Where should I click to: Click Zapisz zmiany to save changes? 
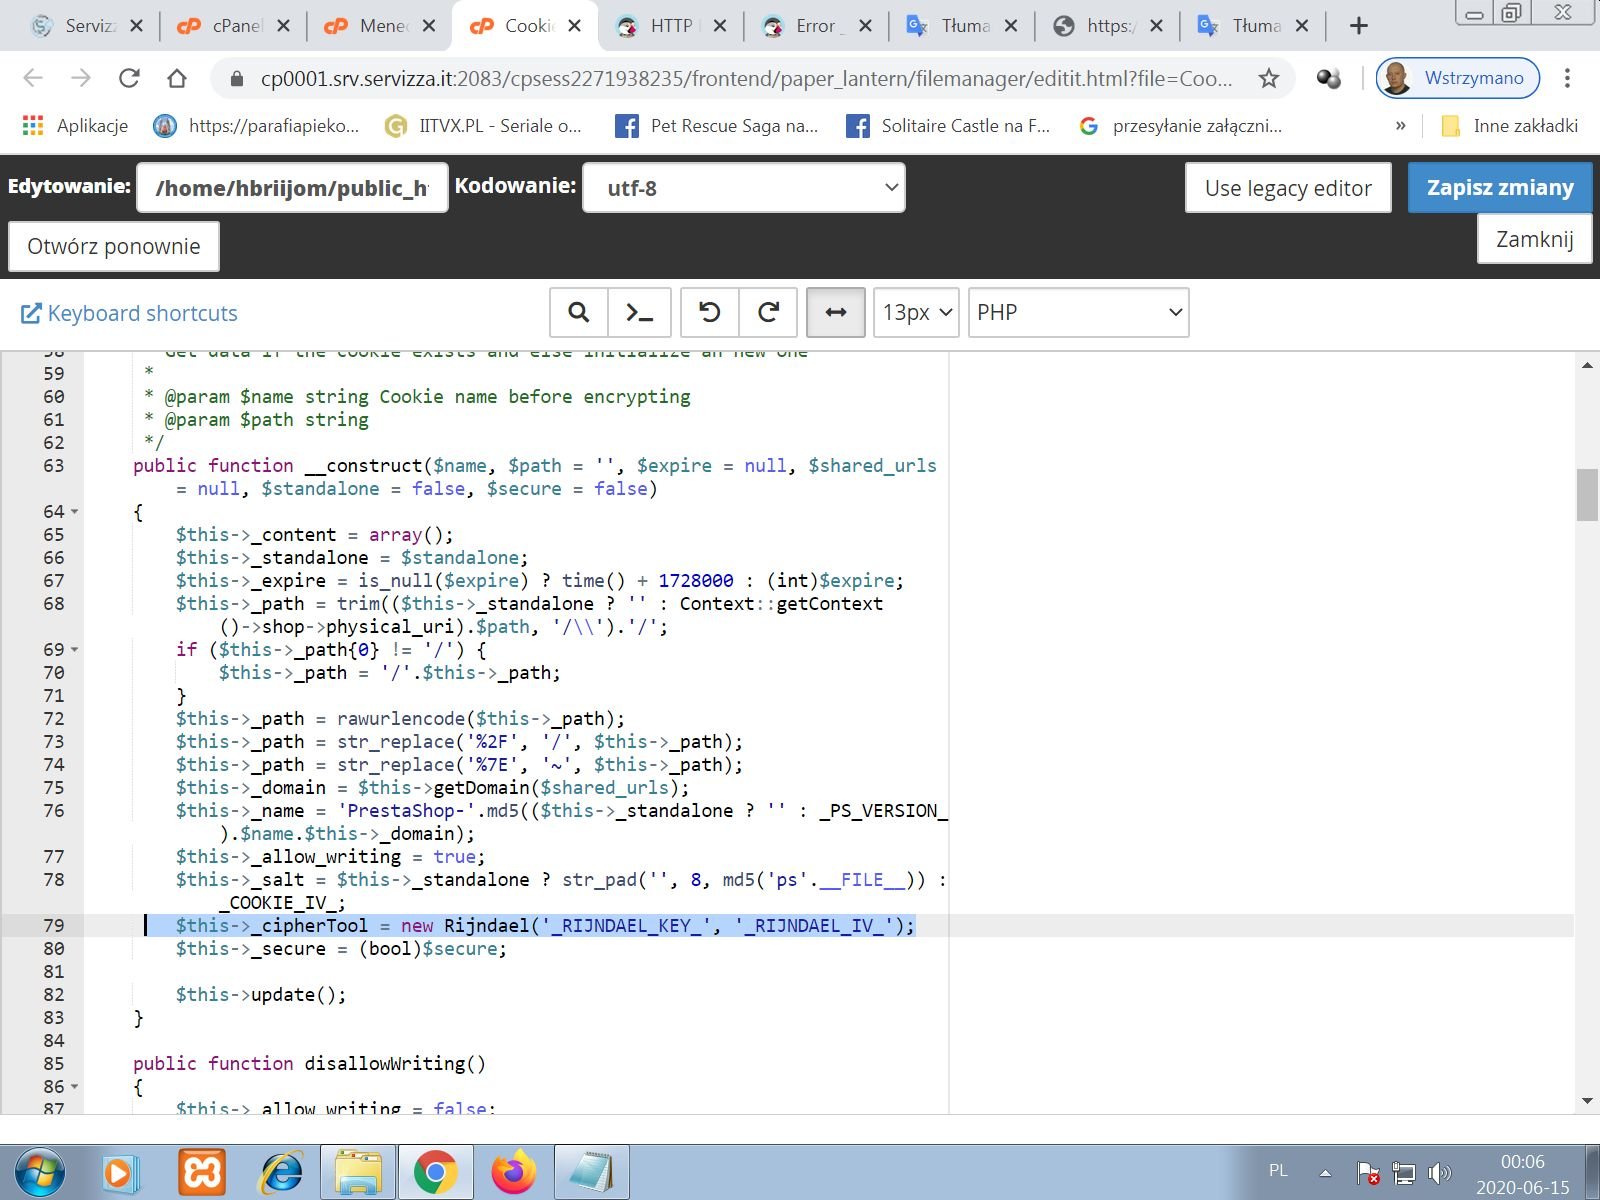(1499, 188)
